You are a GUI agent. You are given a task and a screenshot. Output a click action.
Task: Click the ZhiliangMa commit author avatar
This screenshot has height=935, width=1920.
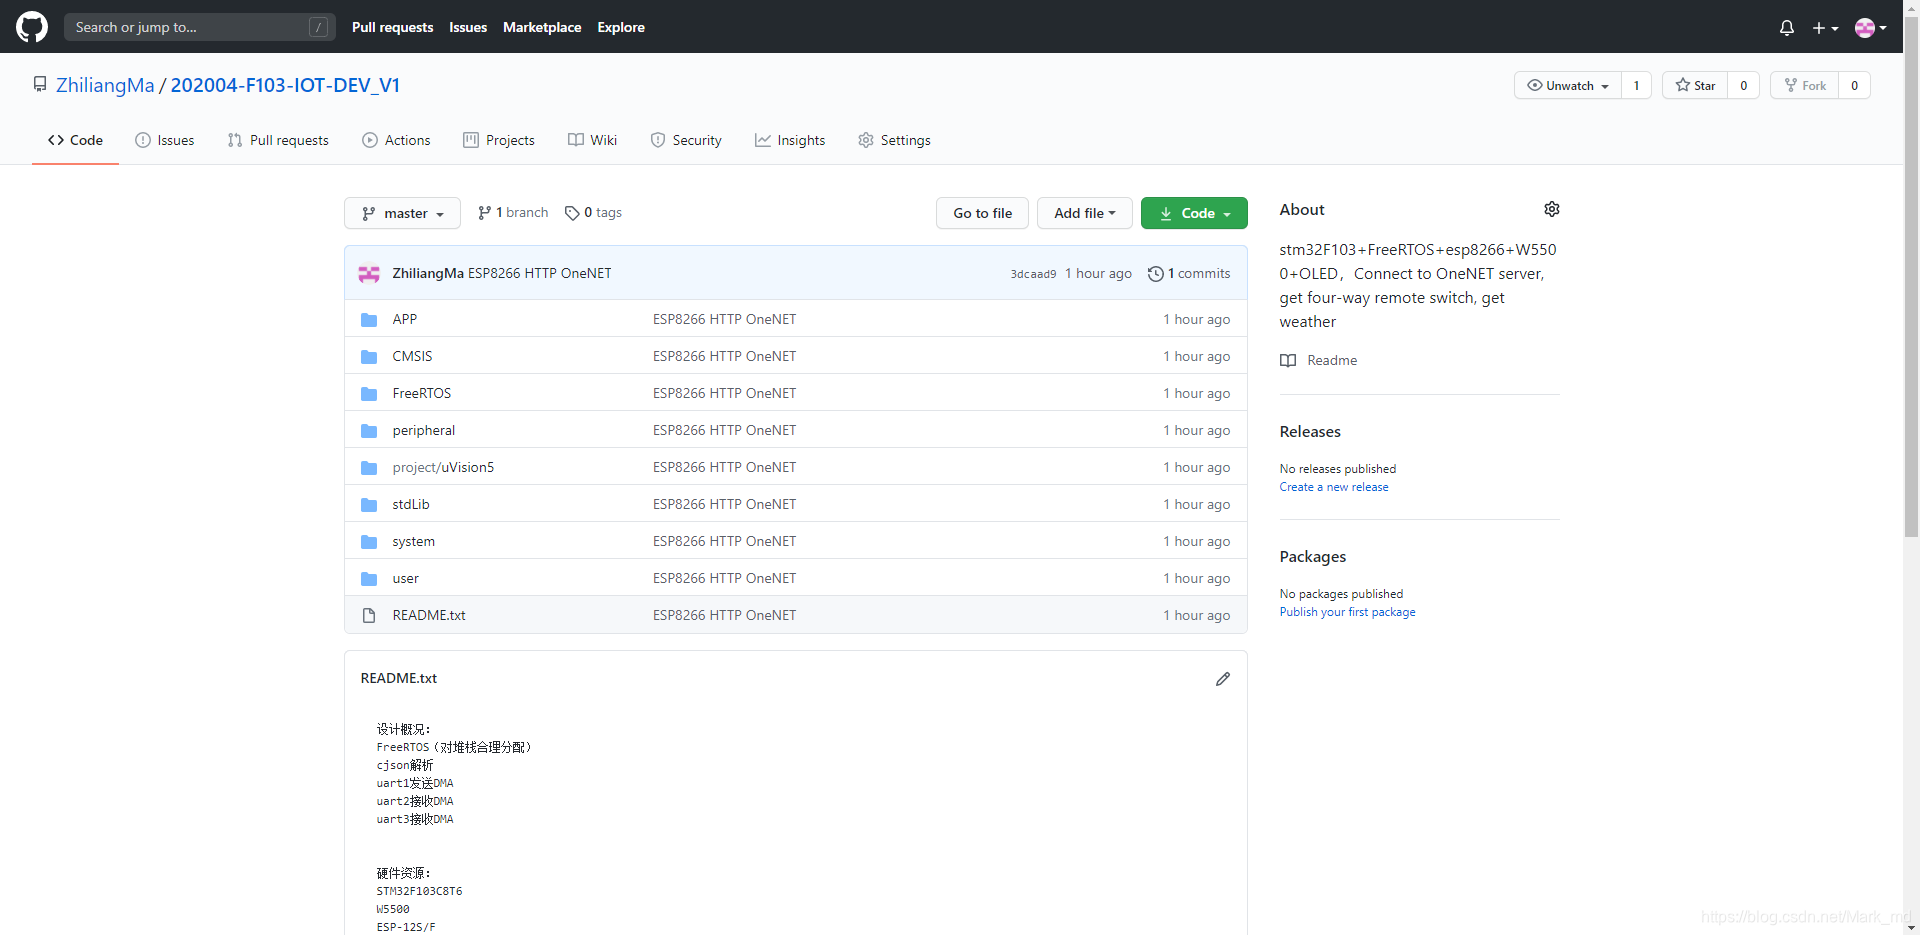(369, 273)
